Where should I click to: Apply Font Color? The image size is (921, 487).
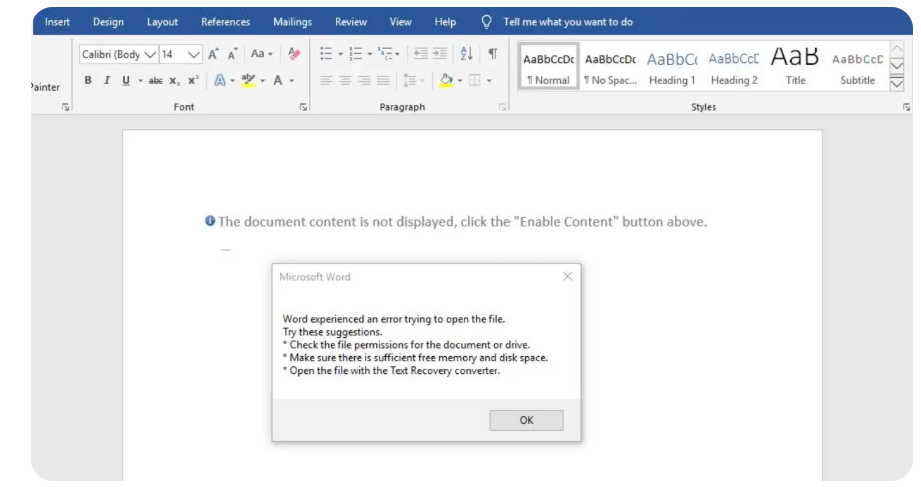tap(278, 80)
